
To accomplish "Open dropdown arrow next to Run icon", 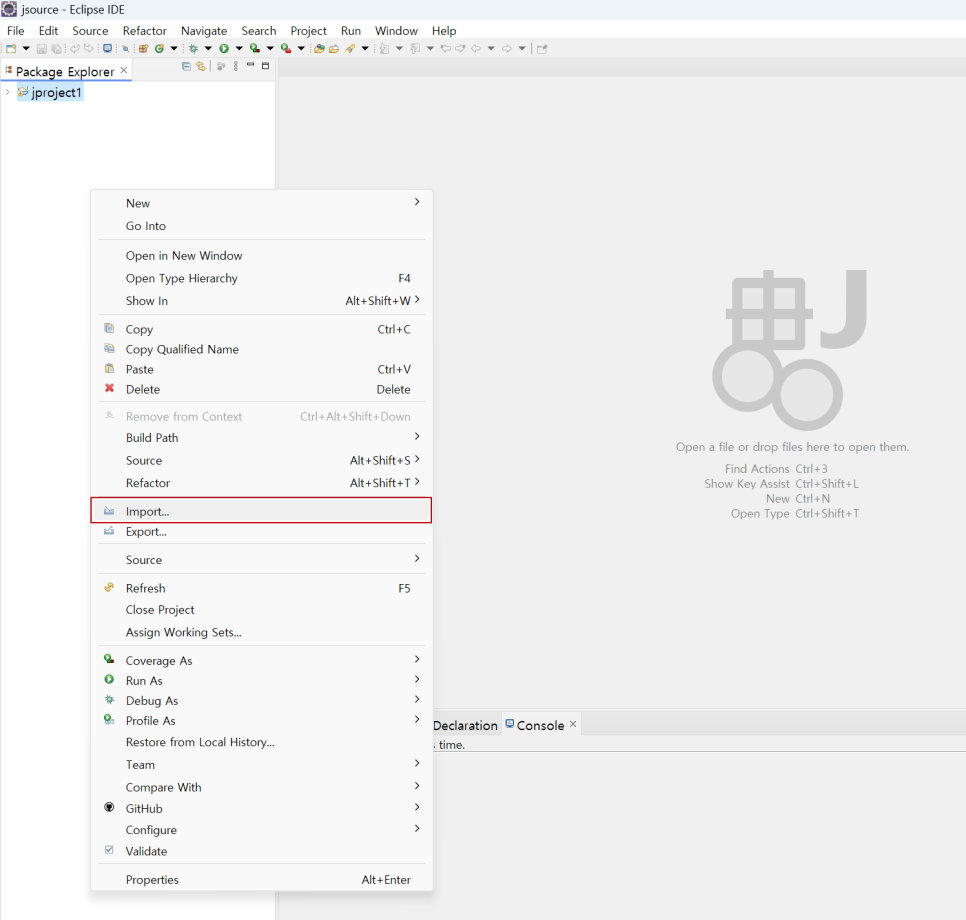I will [x=239, y=49].
